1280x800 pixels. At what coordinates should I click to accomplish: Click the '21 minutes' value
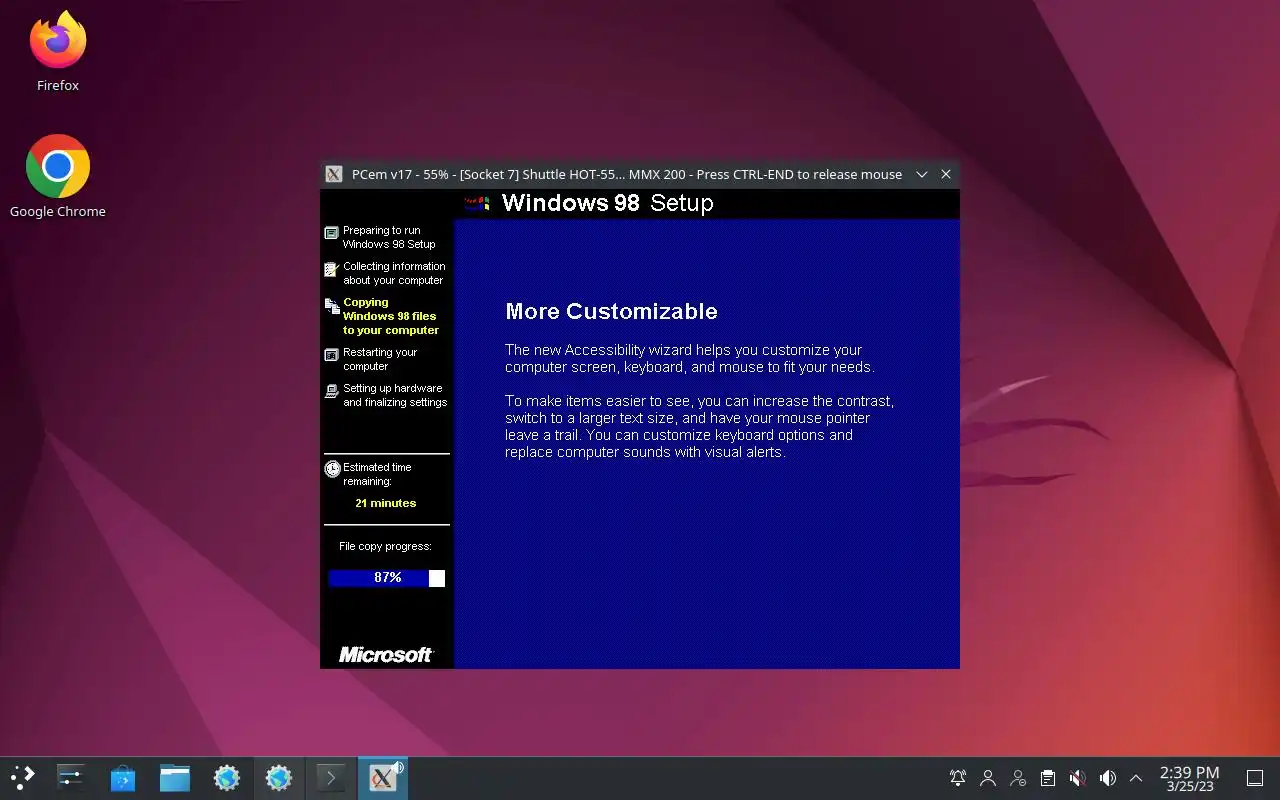[386, 503]
